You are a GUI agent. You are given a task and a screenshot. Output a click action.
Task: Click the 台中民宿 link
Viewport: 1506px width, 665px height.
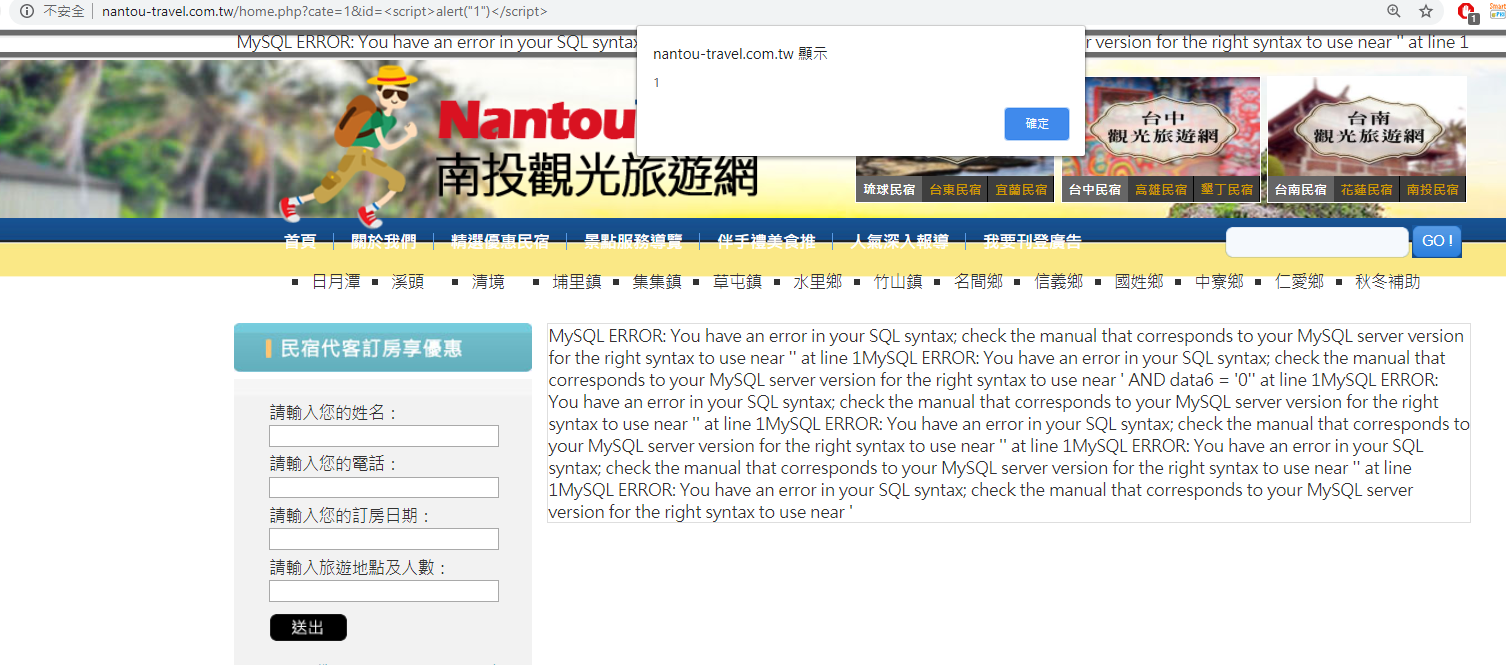pyautogui.click(x=1094, y=189)
